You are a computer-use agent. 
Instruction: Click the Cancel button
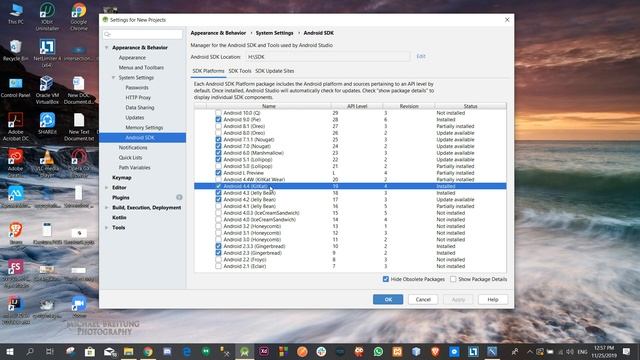pos(423,300)
